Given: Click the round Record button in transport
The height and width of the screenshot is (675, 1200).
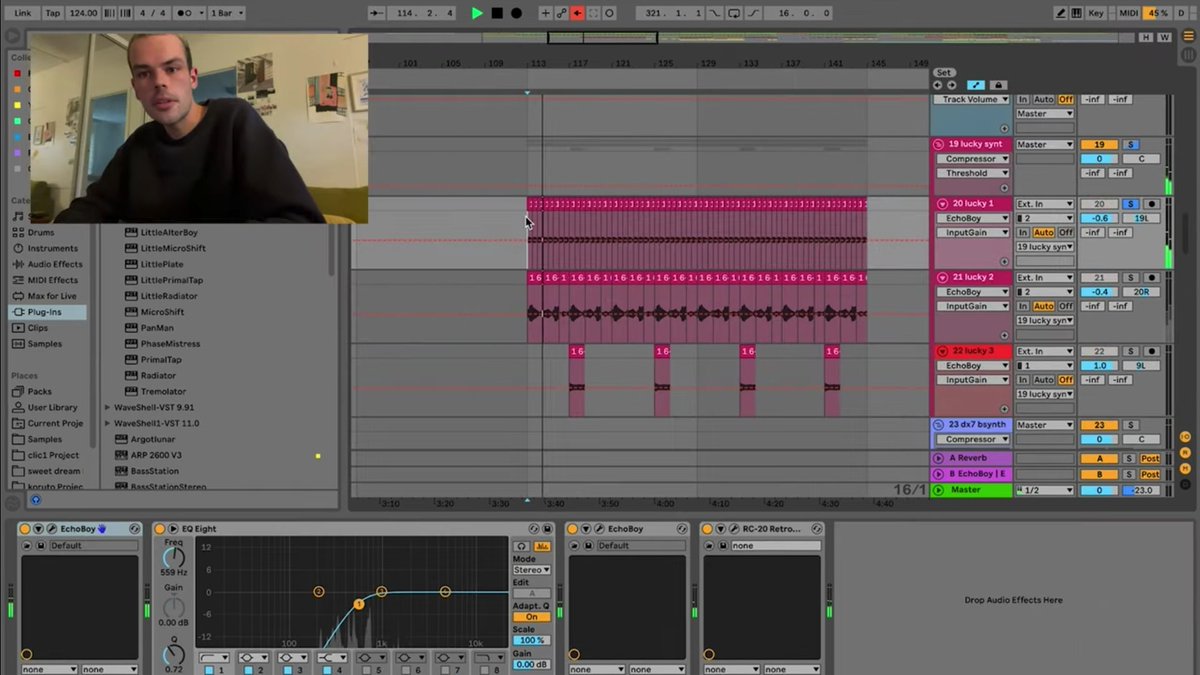Looking at the screenshot, I should tap(516, 13).
